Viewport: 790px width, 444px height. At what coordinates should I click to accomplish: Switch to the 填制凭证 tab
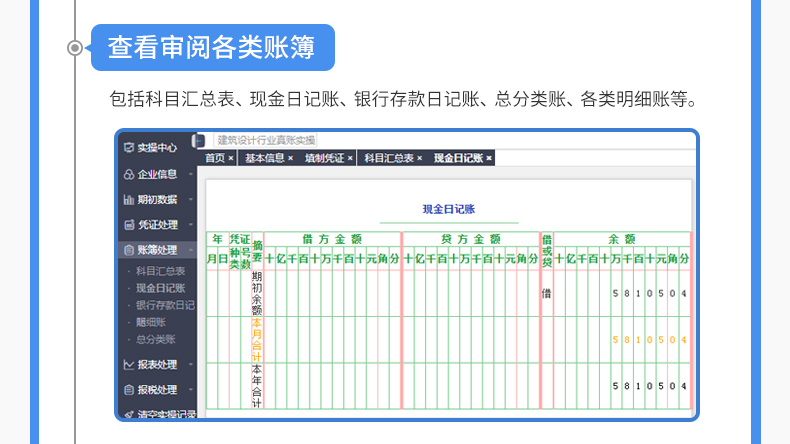(324, 159)
